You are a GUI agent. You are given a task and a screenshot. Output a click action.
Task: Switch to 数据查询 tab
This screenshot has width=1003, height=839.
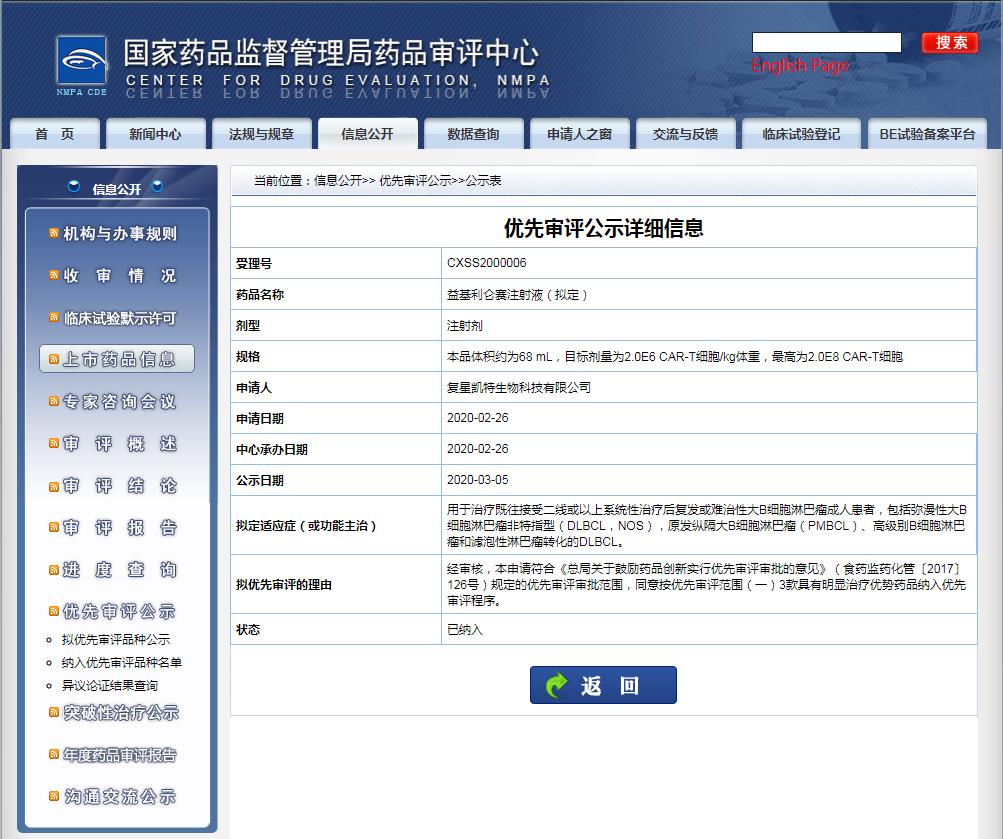(x=472, y=132)
